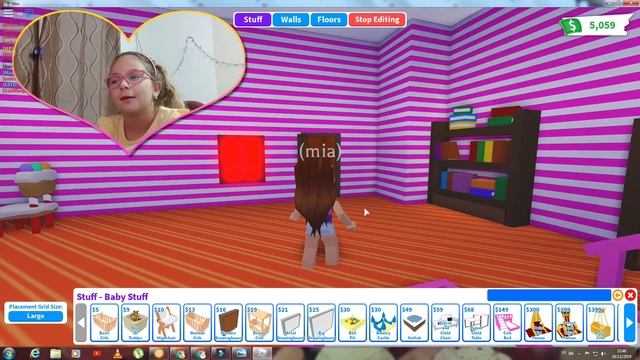Screen dimensions: 640x360
Task: Go back with the orange back arrow
Action: click(618, 295)
